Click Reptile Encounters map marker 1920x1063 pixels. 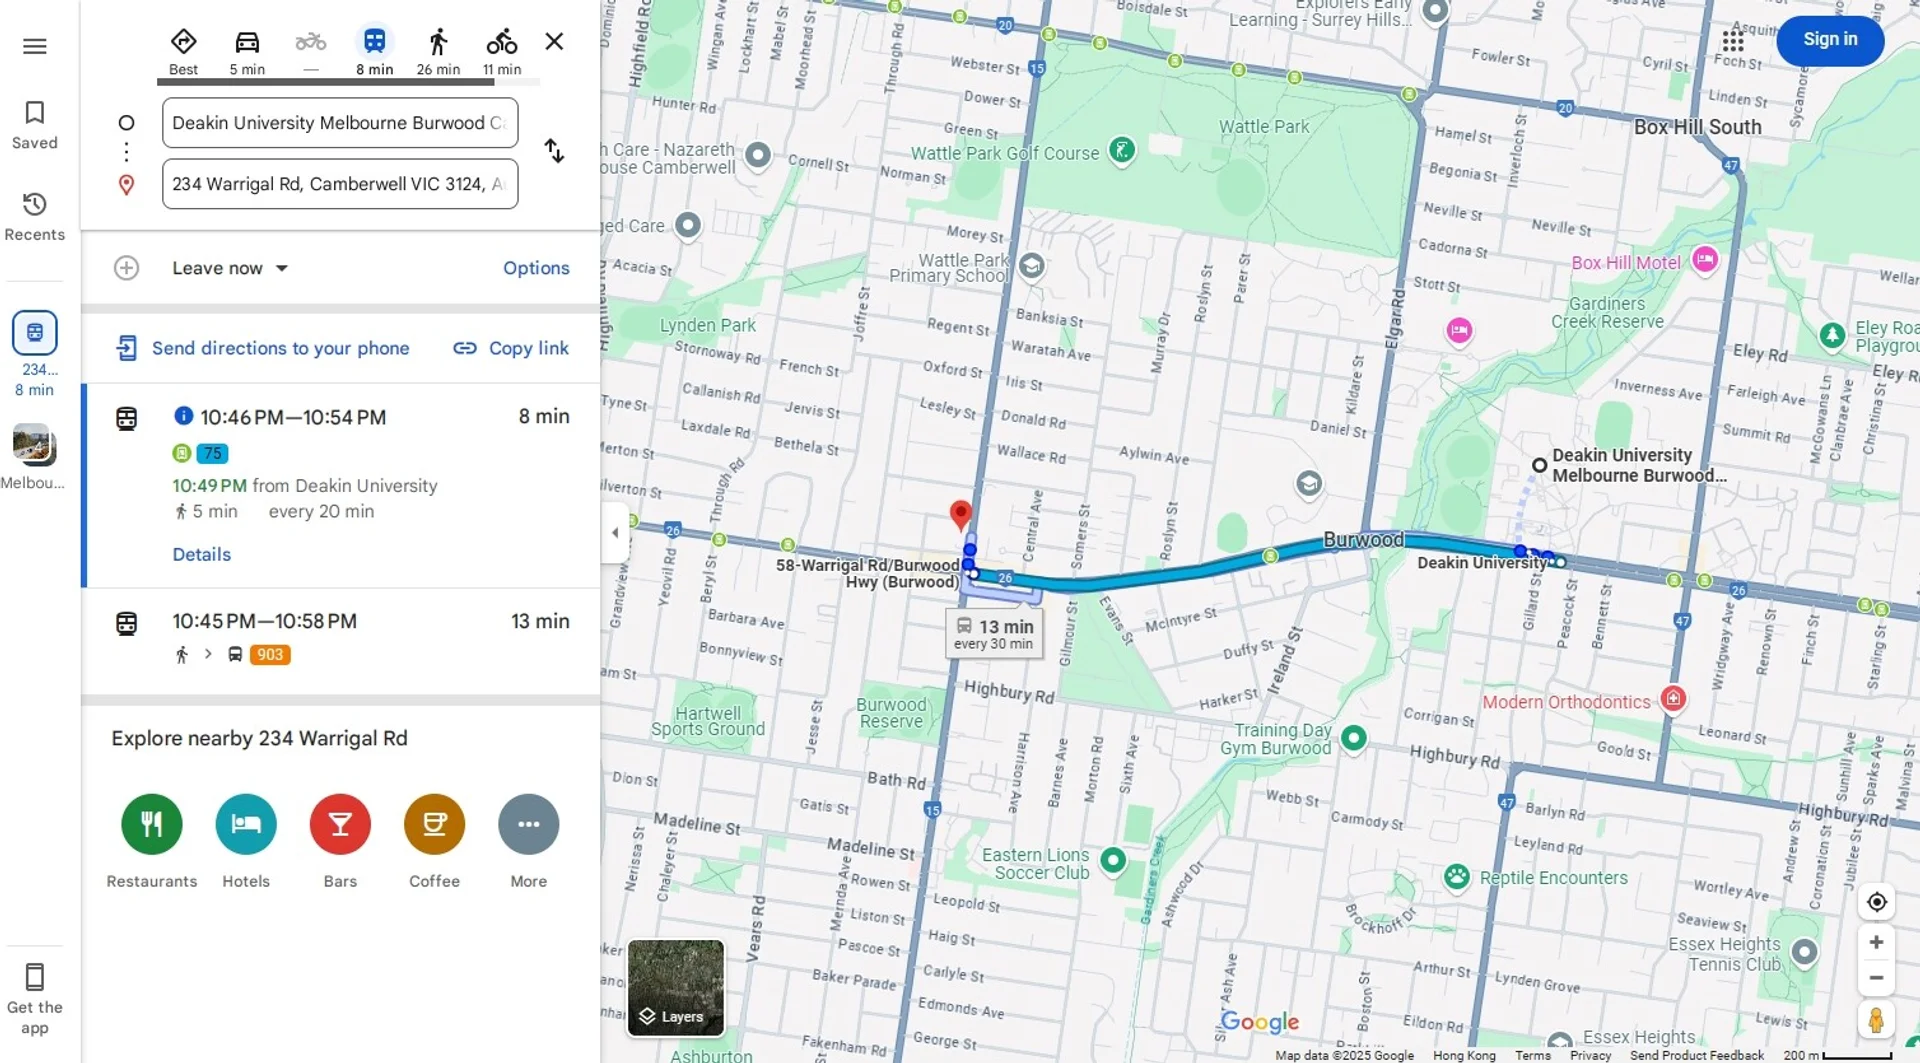(1457, 877)
